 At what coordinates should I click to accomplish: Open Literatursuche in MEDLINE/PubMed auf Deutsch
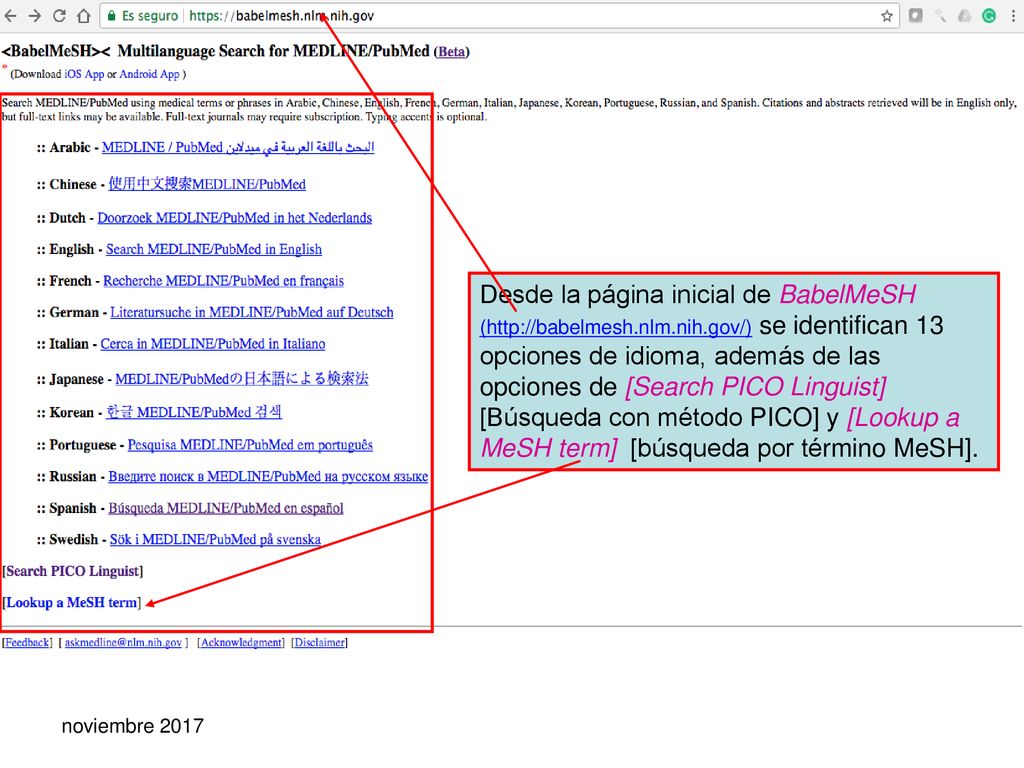click(x=251, y=312)
